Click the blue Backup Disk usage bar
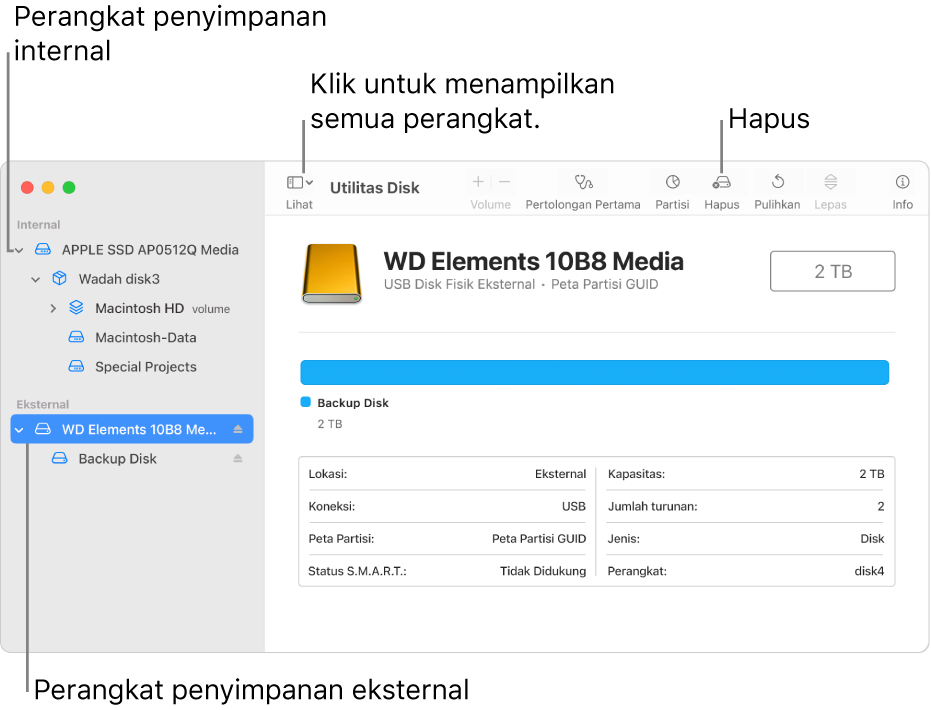The width and height of the screenshot is (931, 710). tap(594, 373)
